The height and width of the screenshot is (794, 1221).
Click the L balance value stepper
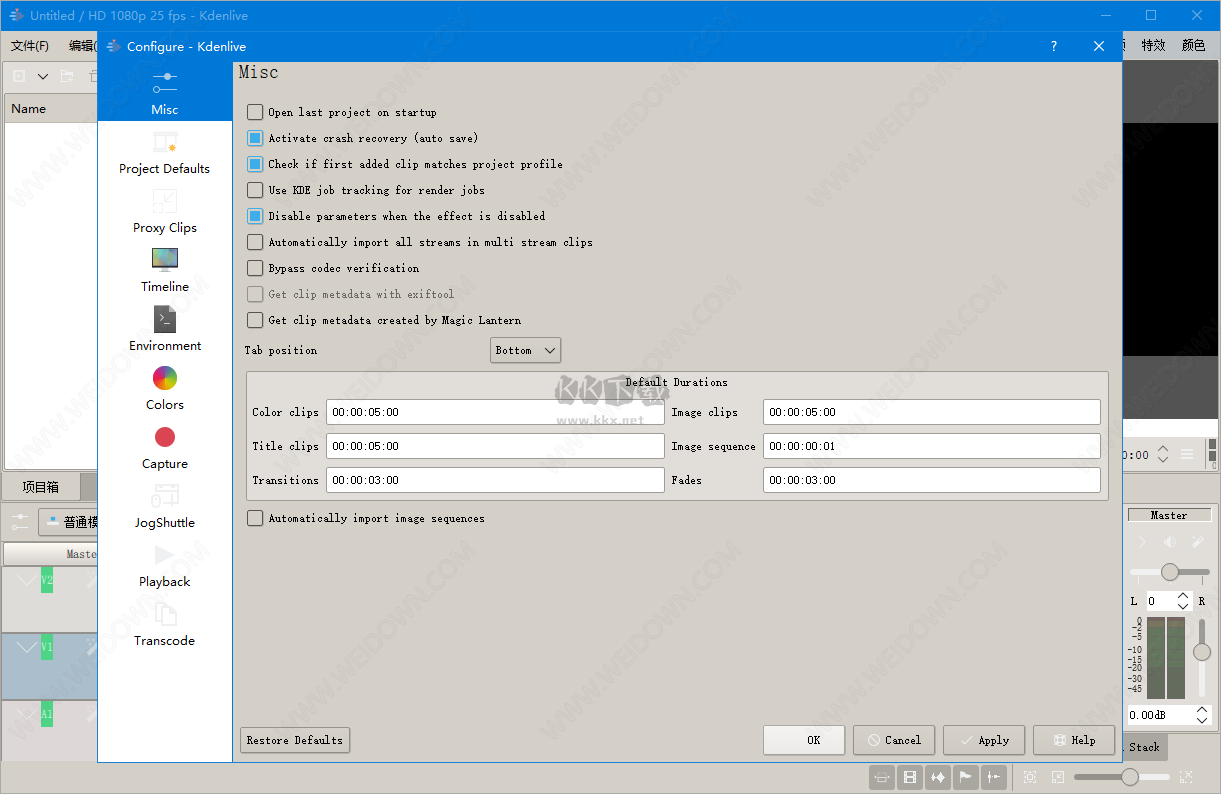coord(1183,601)
